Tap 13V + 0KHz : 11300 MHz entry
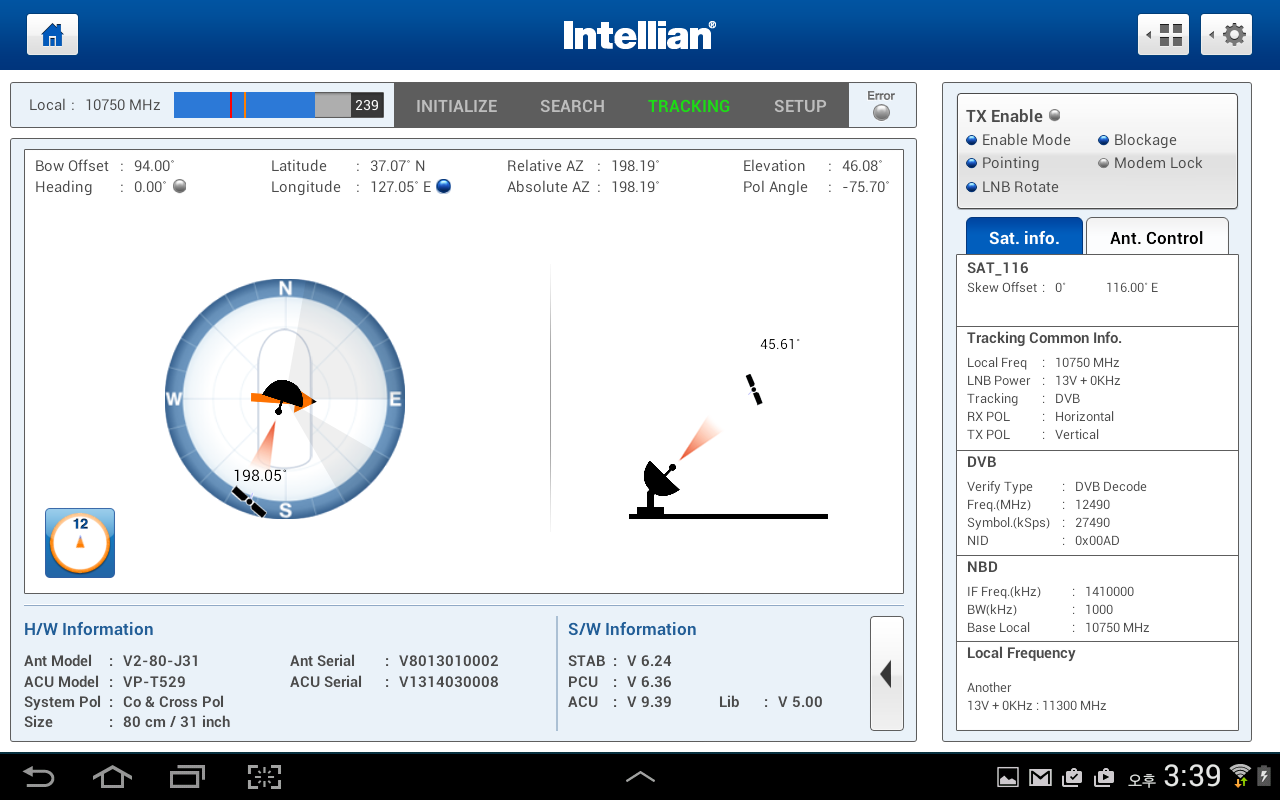 pos(1037,706)
